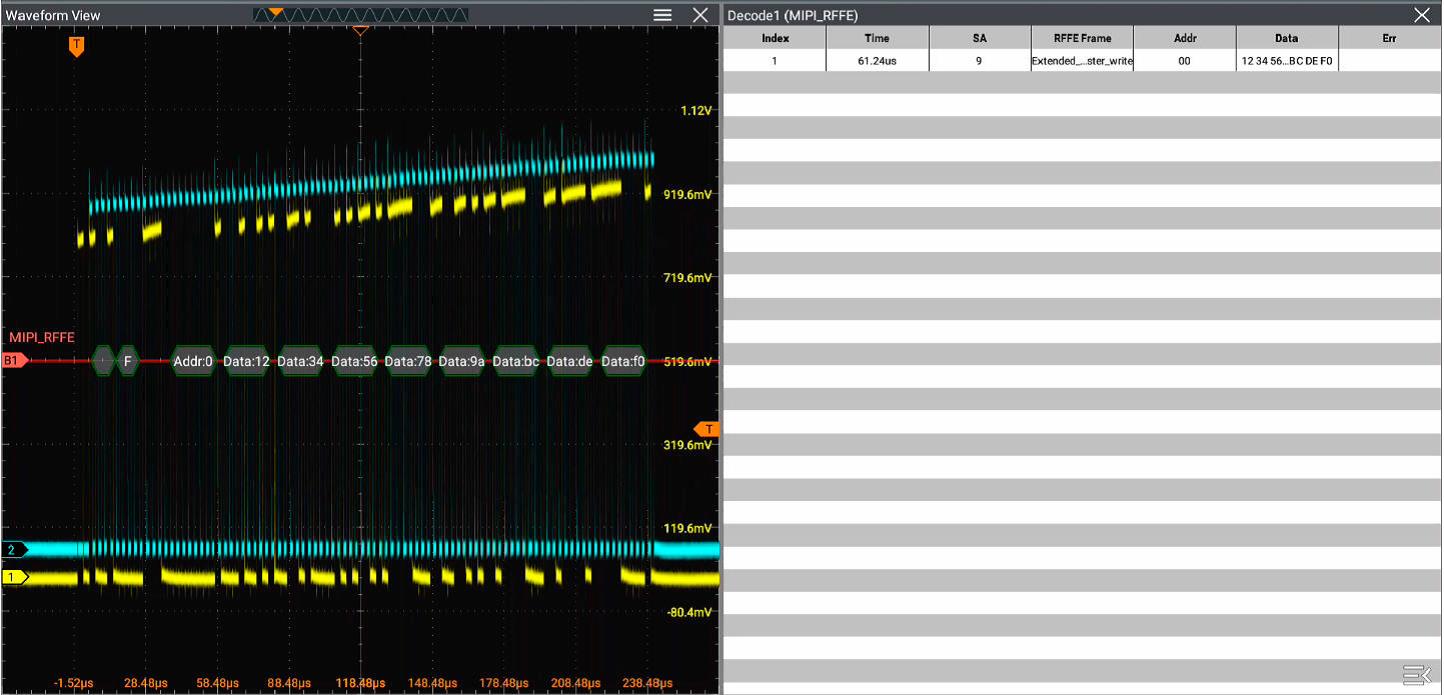Click the decode table options icon at bottom-right

[1416, 676]
